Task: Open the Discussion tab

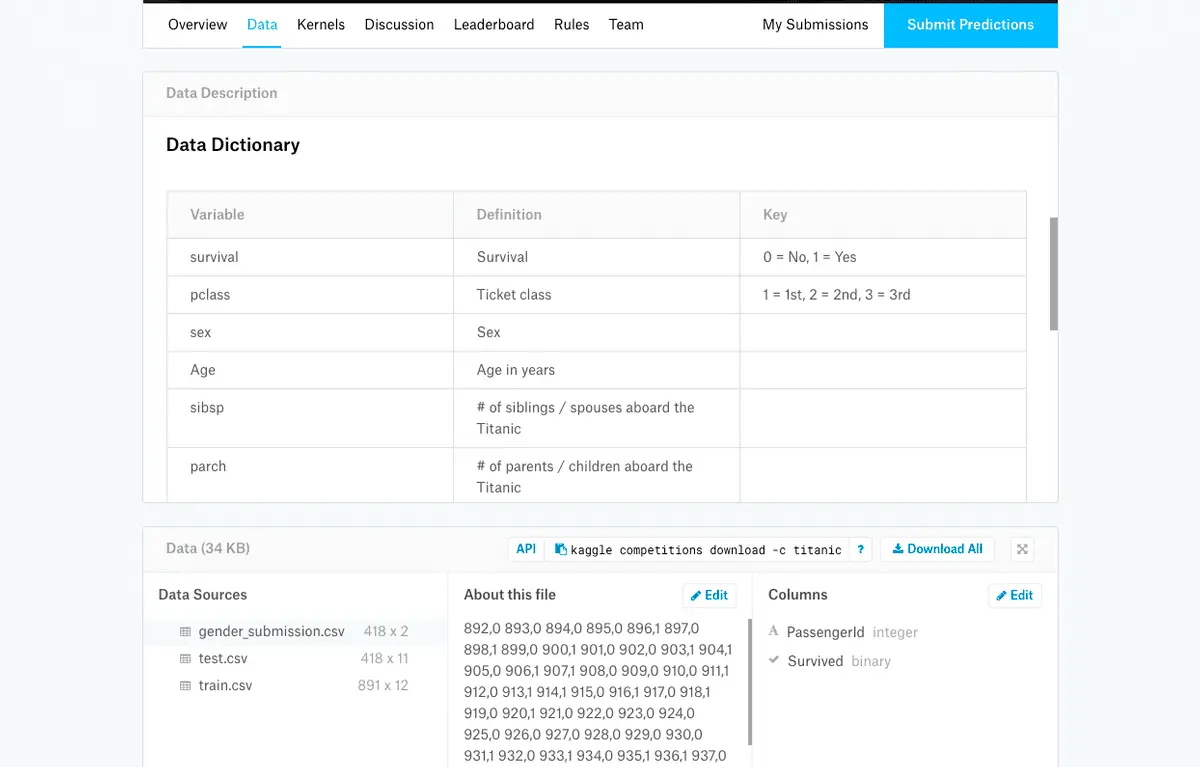Action: coord(399,24)
